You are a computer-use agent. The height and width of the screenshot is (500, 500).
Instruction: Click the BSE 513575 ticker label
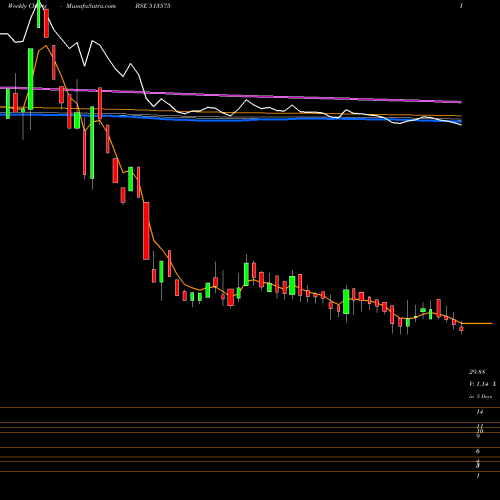pos(153,6)
